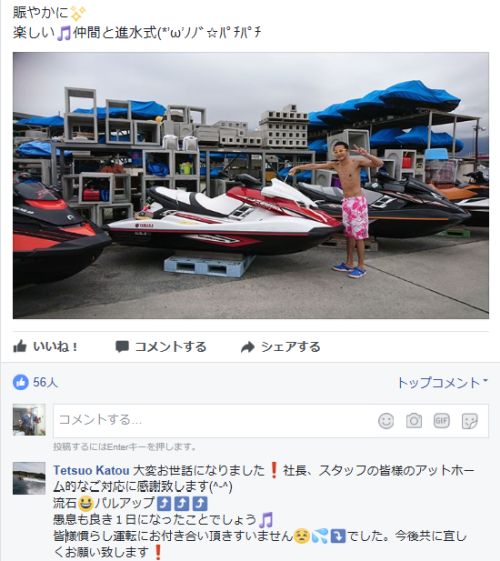Expand the トップコメント sort dropdown
The image size is (500, 561).
(x=442, y=382)
